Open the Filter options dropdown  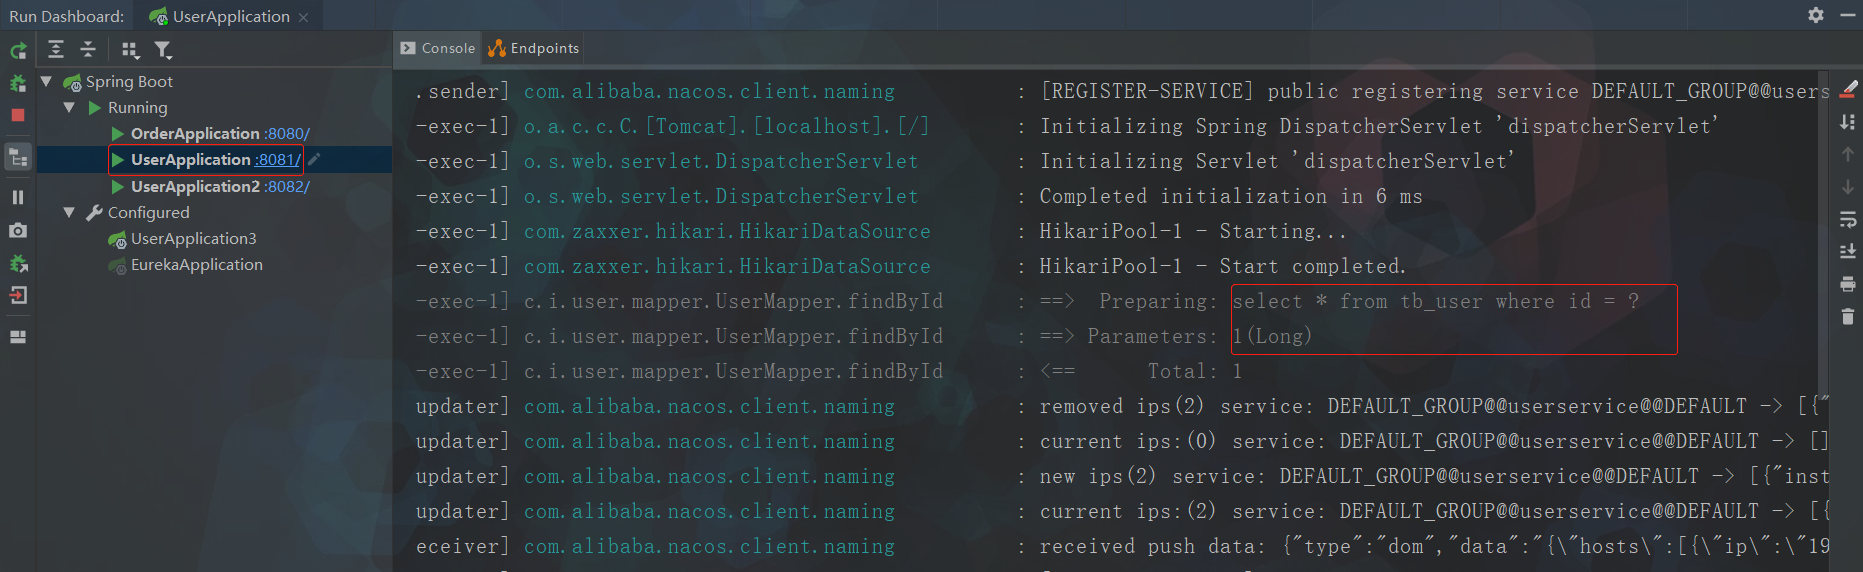click(x=163, y=49)
